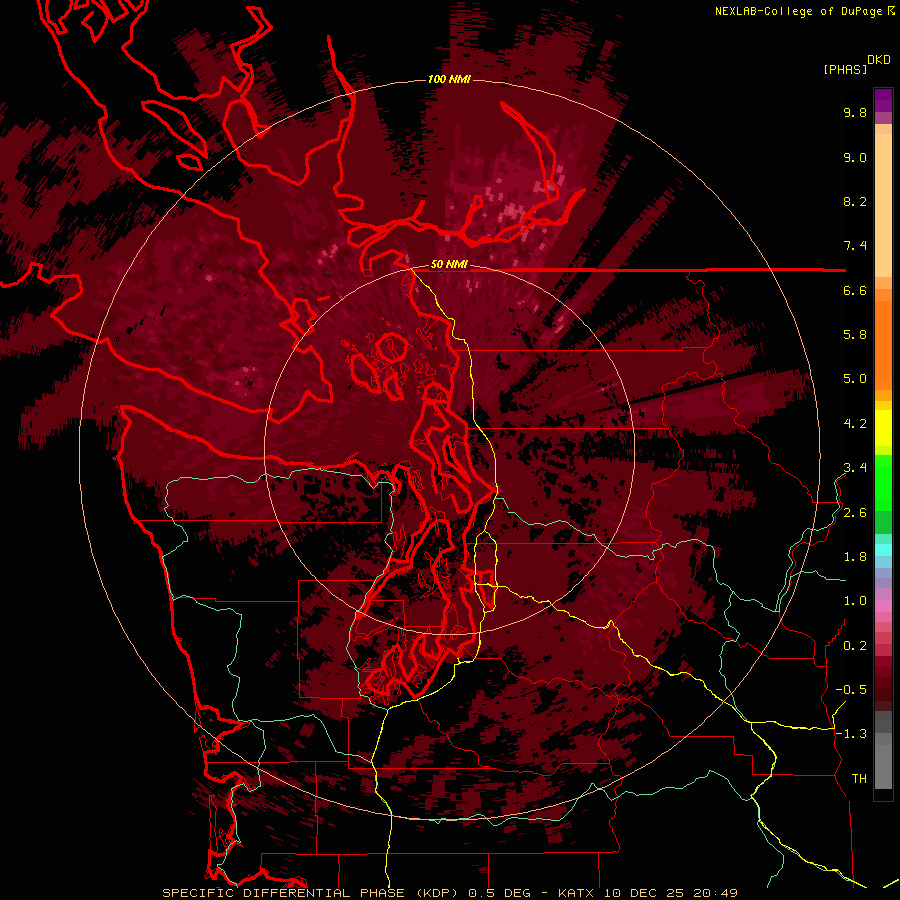Click the 3.4 value on the color scale
Viewport: 900px width, 900px height.
855,468
